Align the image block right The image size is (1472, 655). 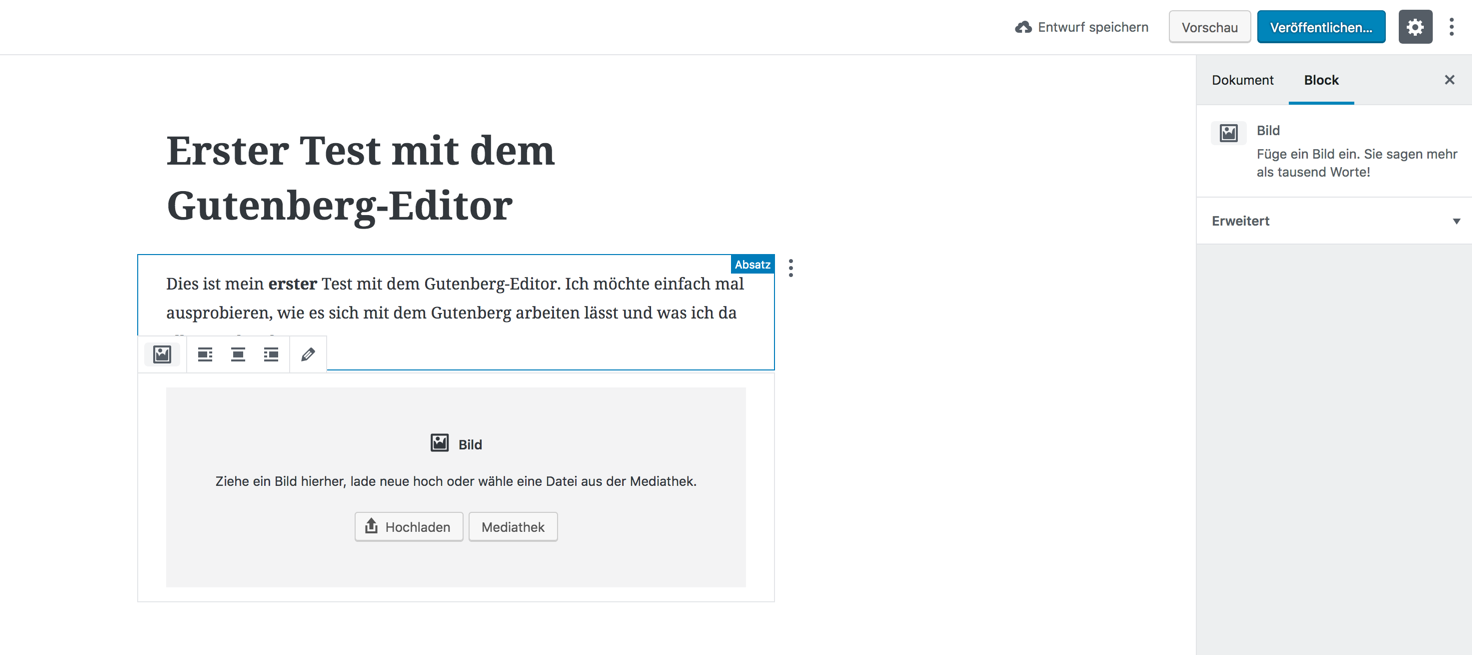(271, 354)
